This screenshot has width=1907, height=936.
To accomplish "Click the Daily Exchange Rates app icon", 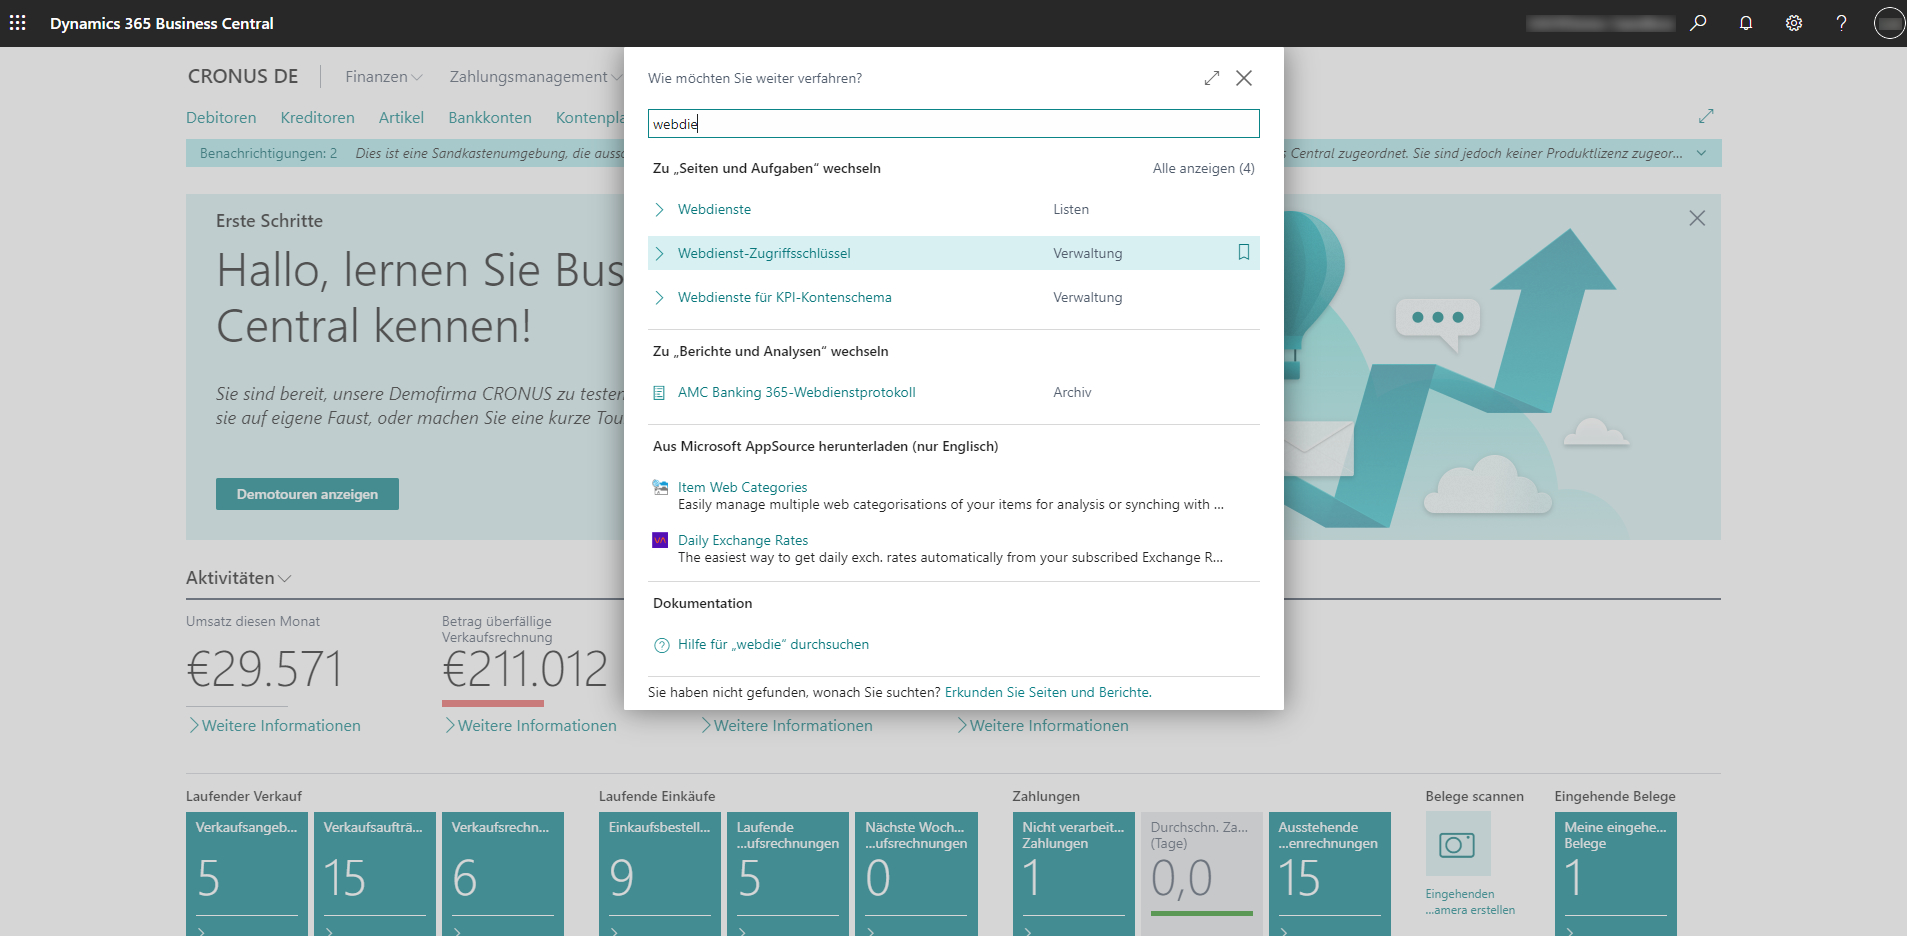I will (660, 540).
